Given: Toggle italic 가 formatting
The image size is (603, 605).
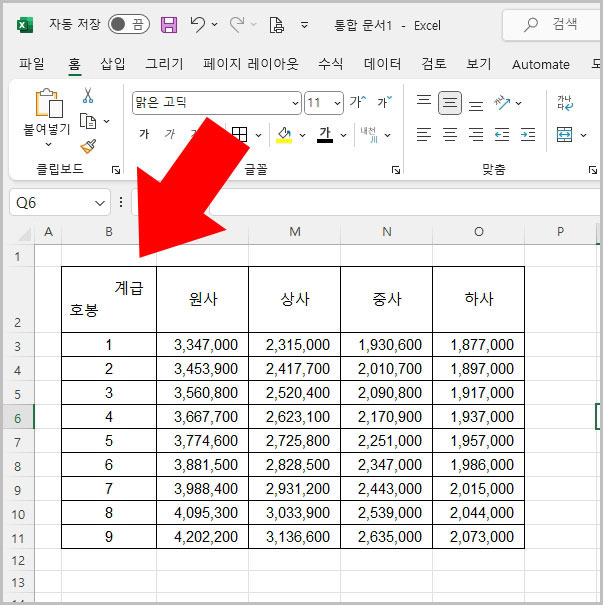Looking at the screenshot, I should click(169, 134).
